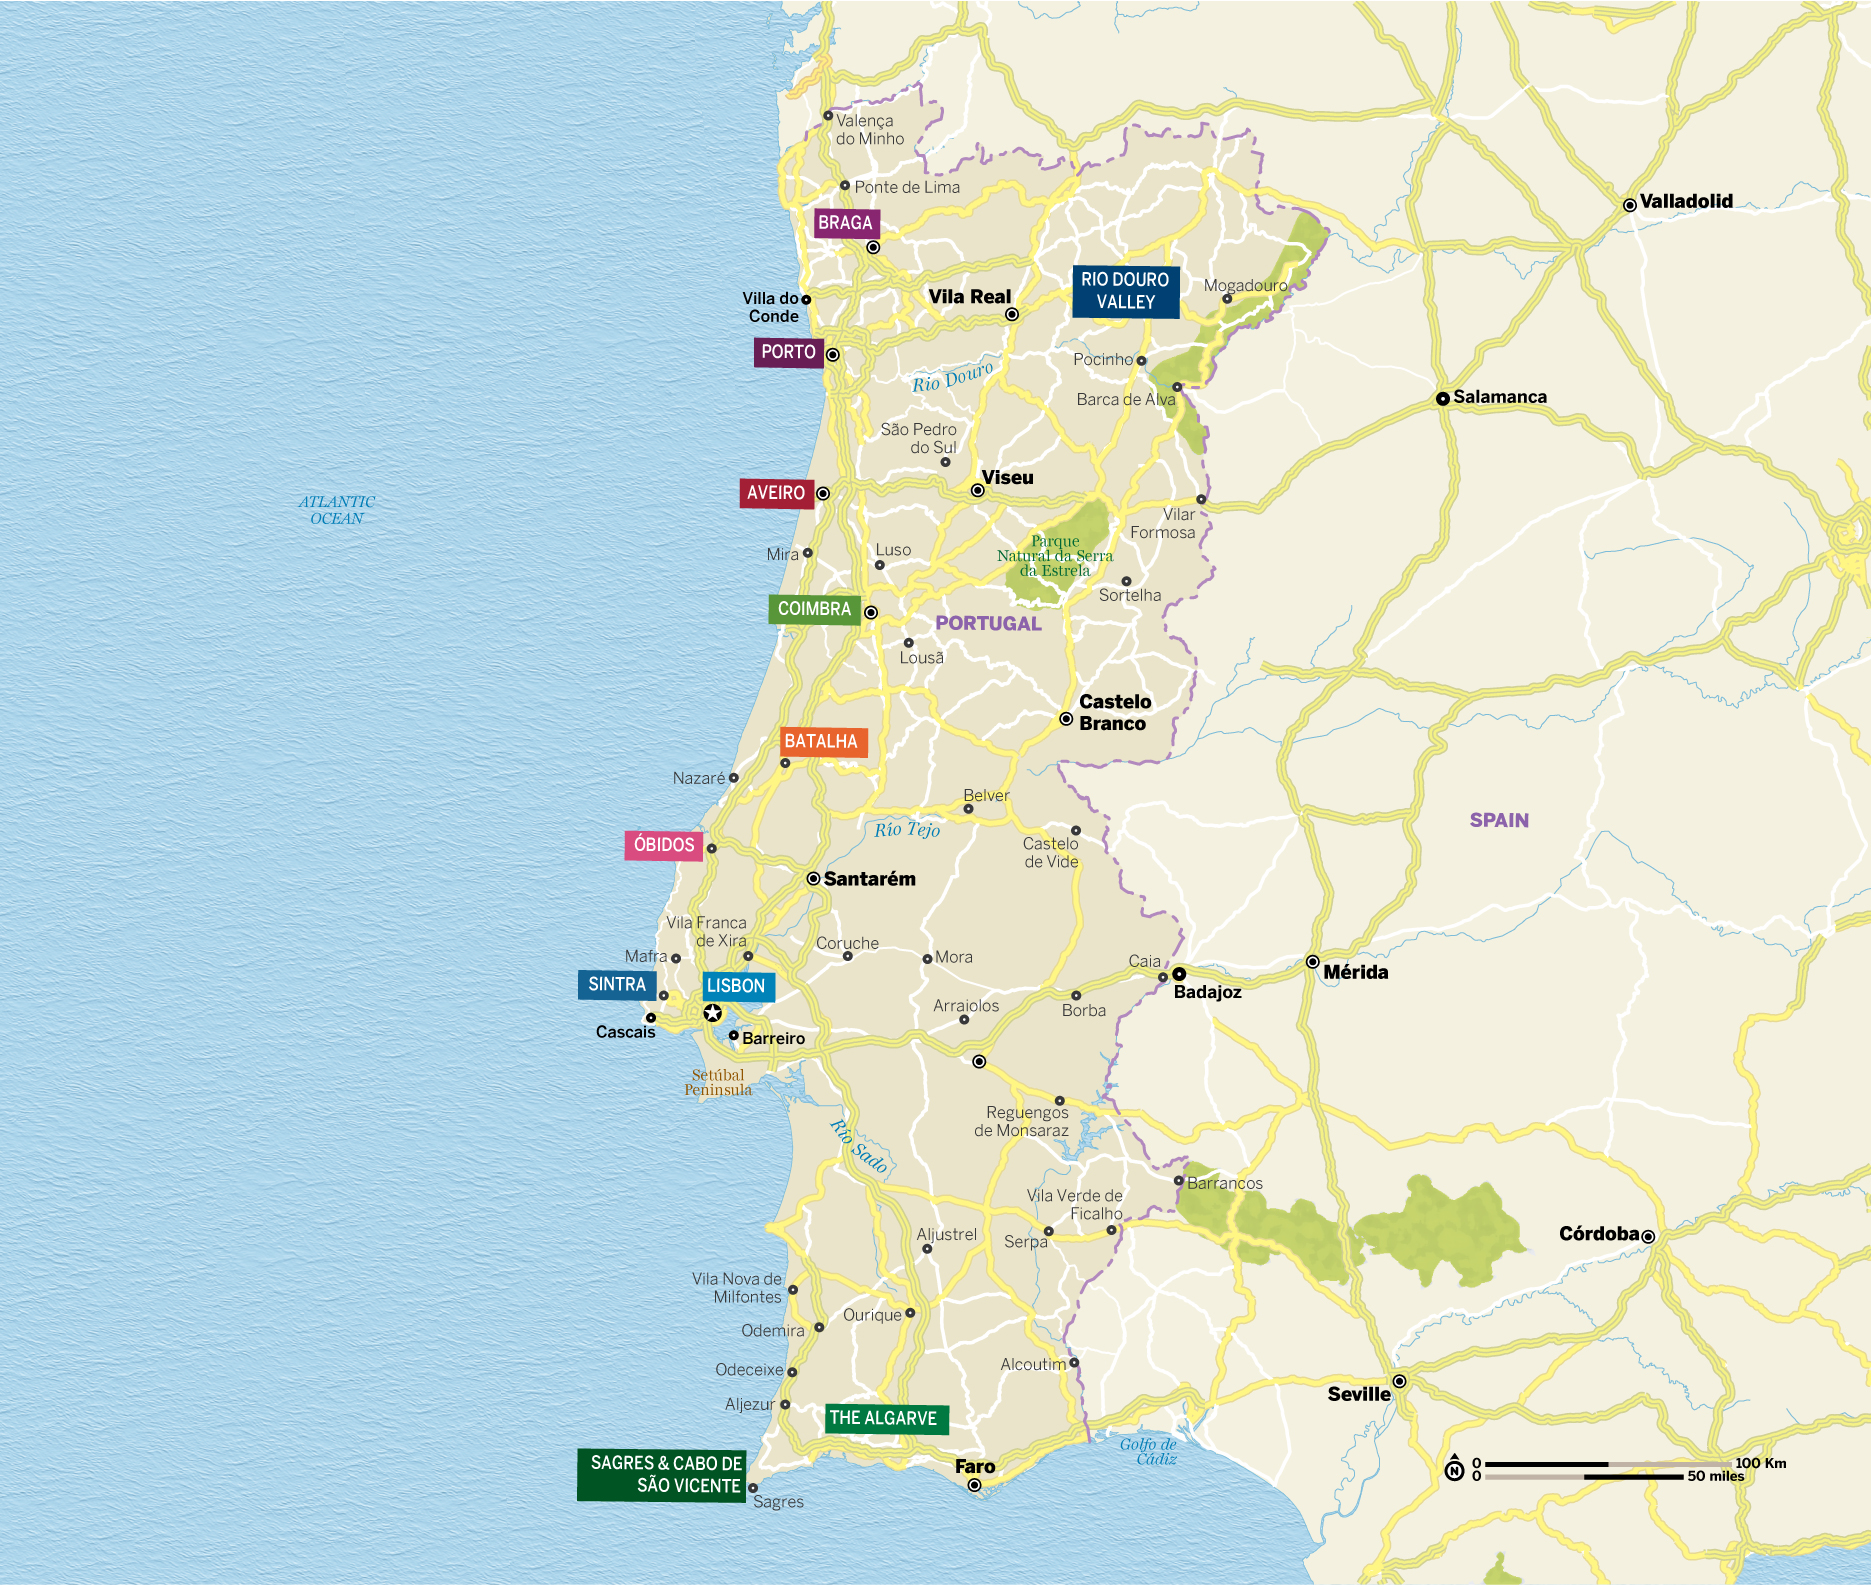Select the Castelo de Vide label
Screen dimensions: 1871x1585
[1051, 853]
